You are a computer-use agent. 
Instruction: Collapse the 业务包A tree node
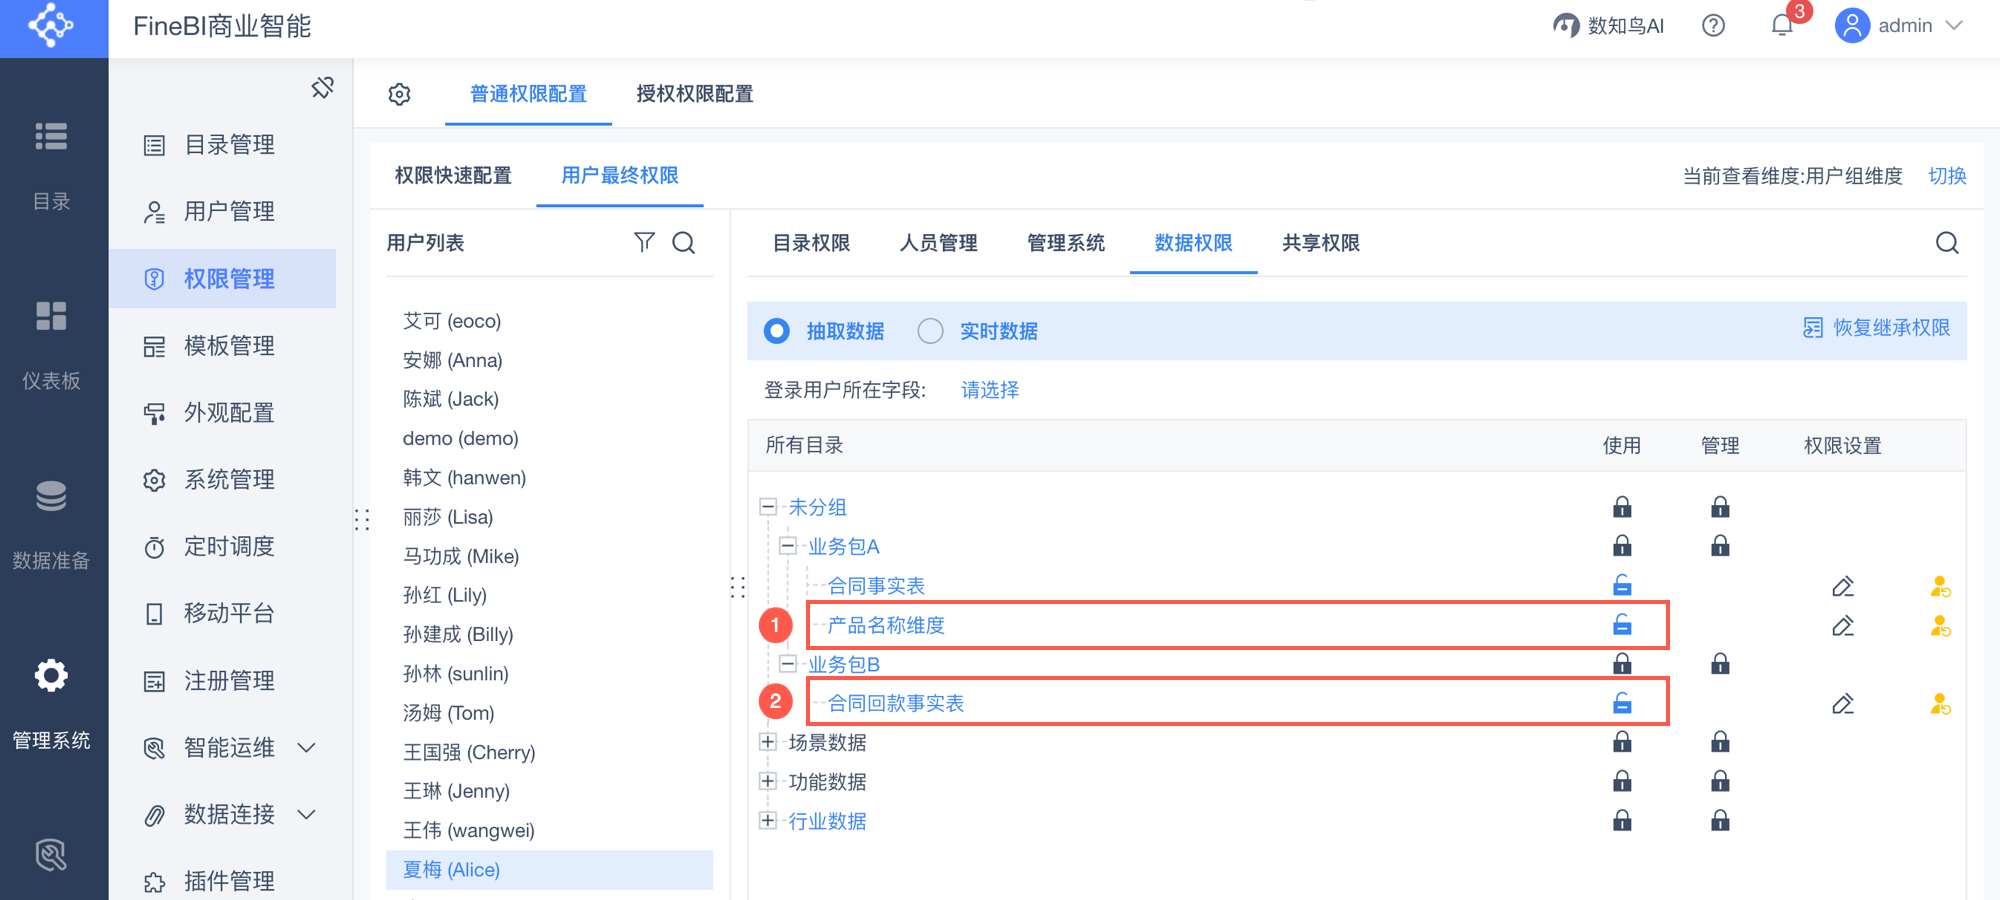[787, 546]
